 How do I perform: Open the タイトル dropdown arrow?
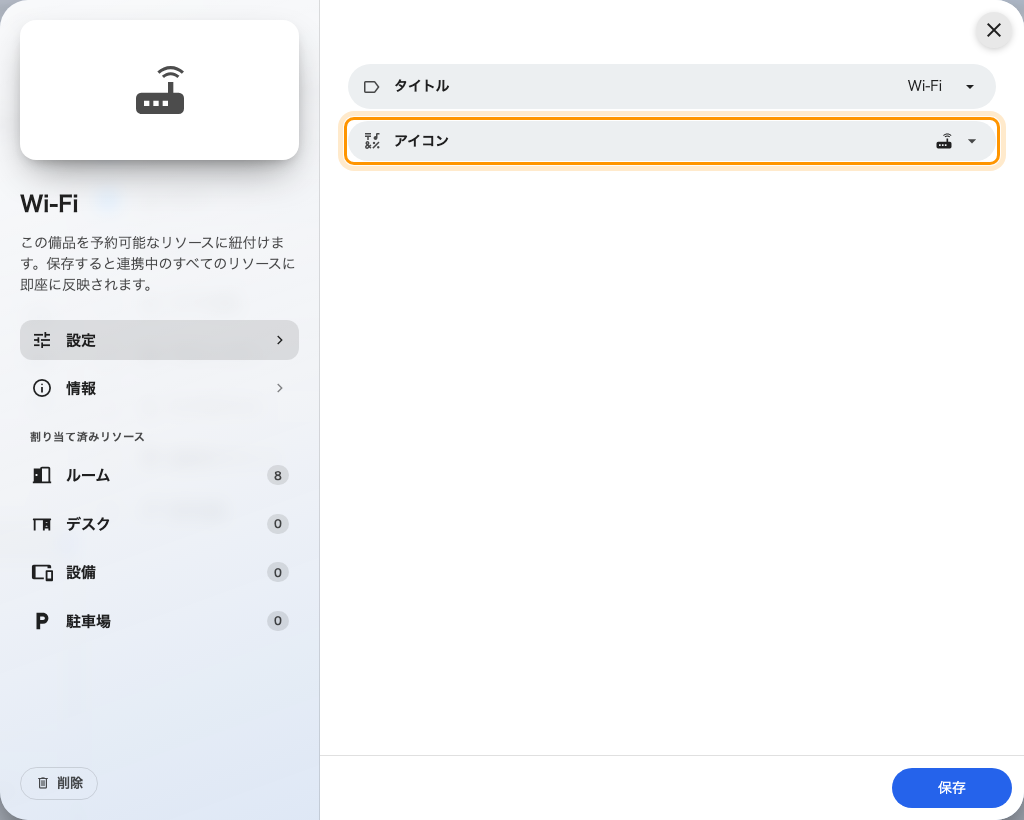coord(970,87)
